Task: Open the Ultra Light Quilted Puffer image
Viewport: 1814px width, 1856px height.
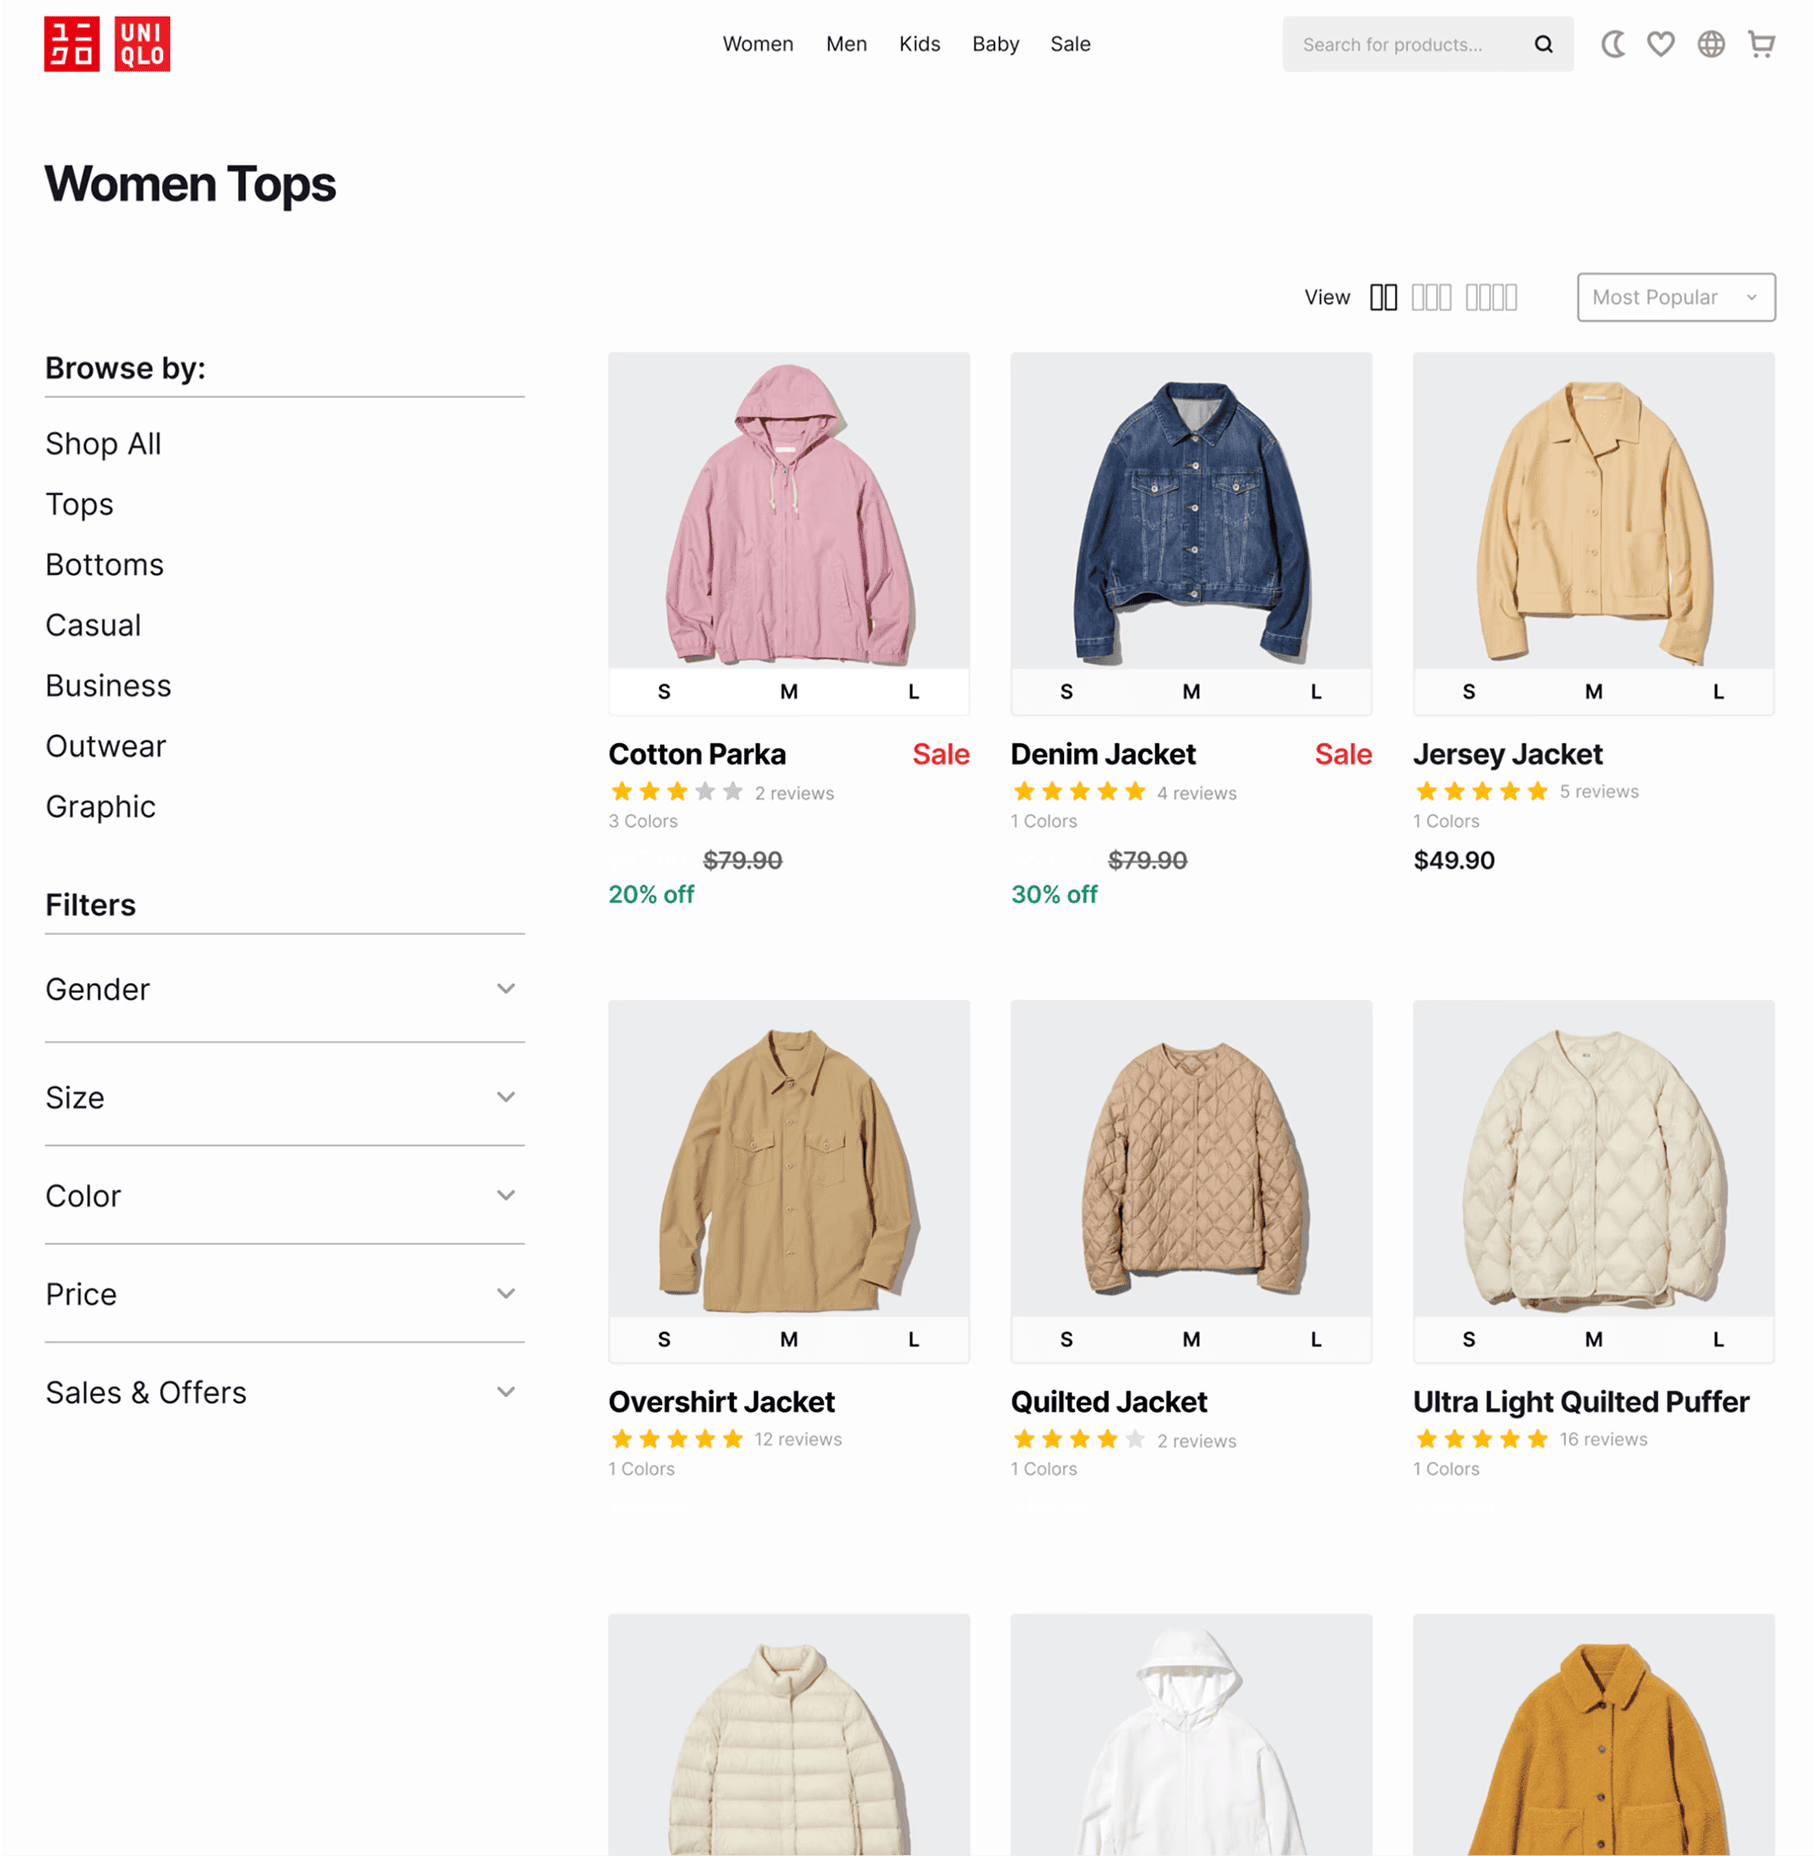Action: coord(1593,1158)
